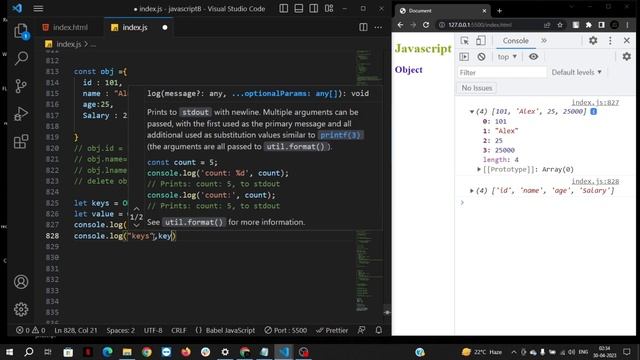Activate DevTools inspect element tool

point(464,40)
